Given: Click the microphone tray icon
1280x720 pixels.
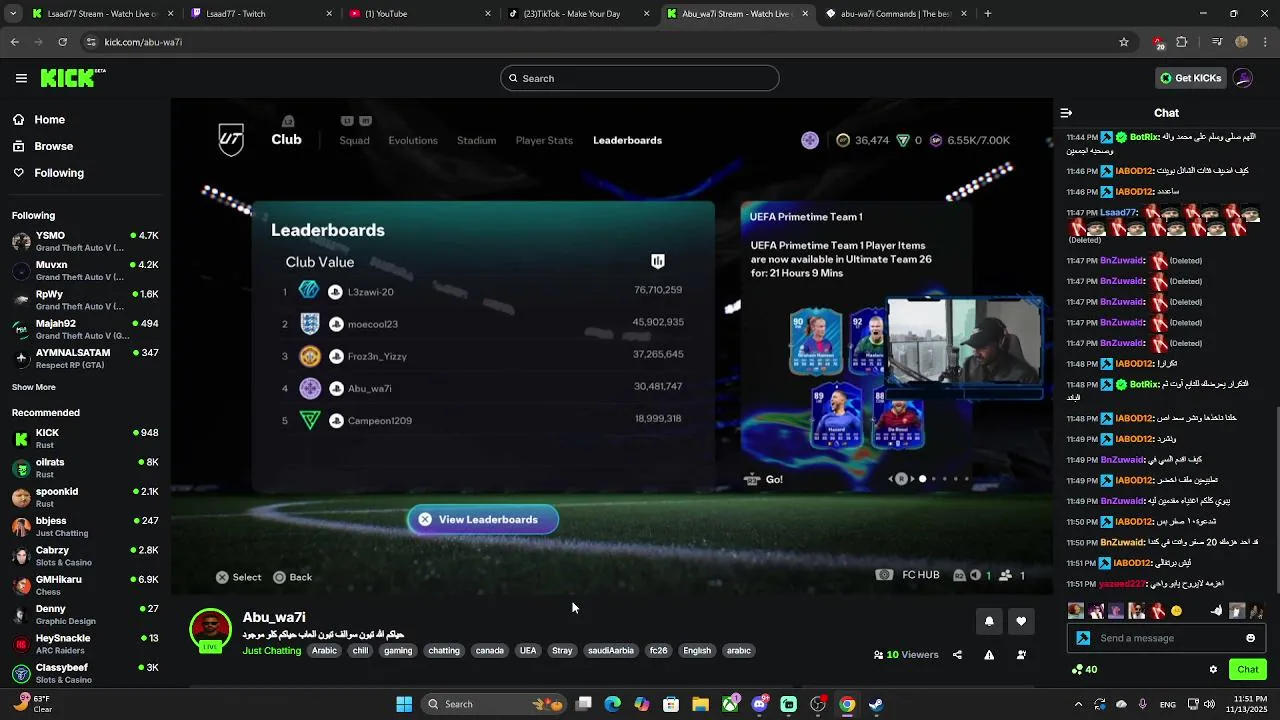Looking at the screenshot, I should tap(1142, 704).
